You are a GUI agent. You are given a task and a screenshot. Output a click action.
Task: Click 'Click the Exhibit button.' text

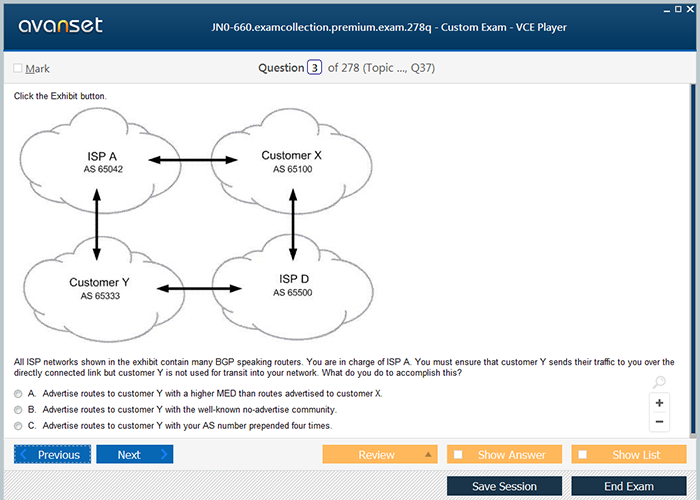(60, 96)
